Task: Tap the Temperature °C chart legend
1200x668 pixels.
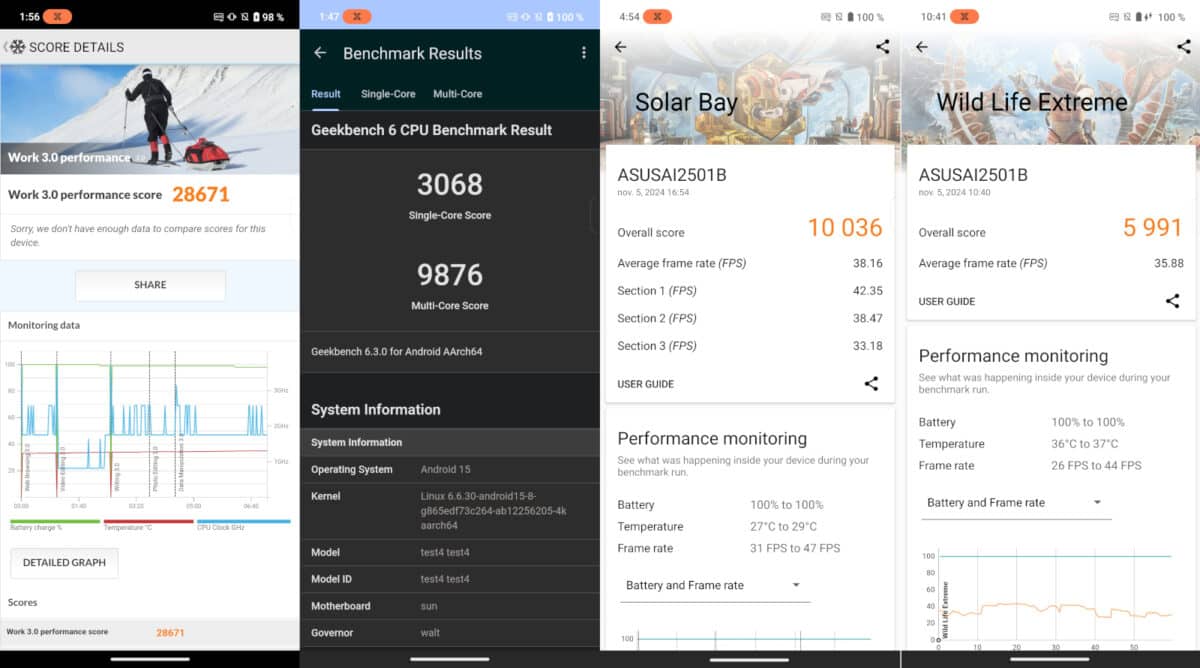Action: (149, 525)
